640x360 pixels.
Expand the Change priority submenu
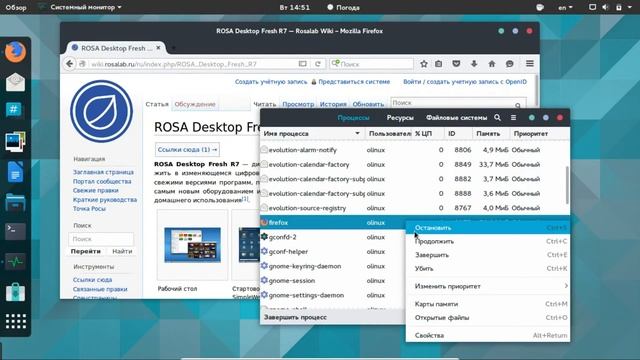coord(488,286)
